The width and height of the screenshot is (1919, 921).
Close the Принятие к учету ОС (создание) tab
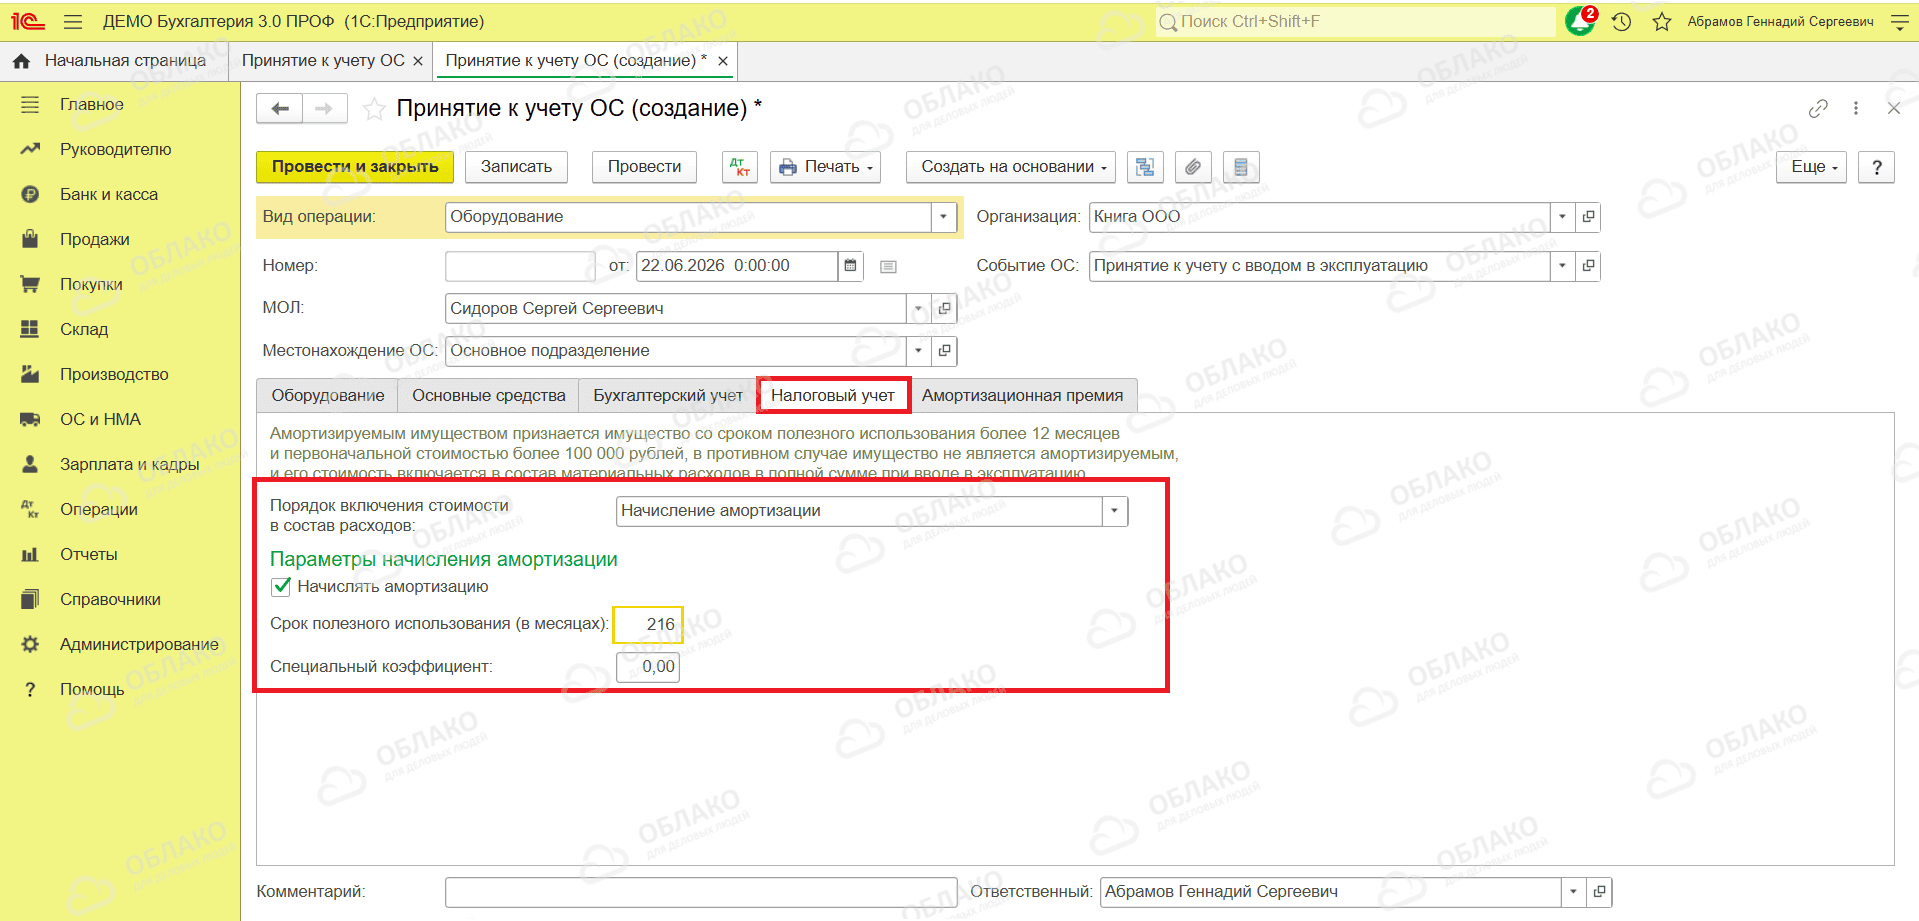[722, 61]
